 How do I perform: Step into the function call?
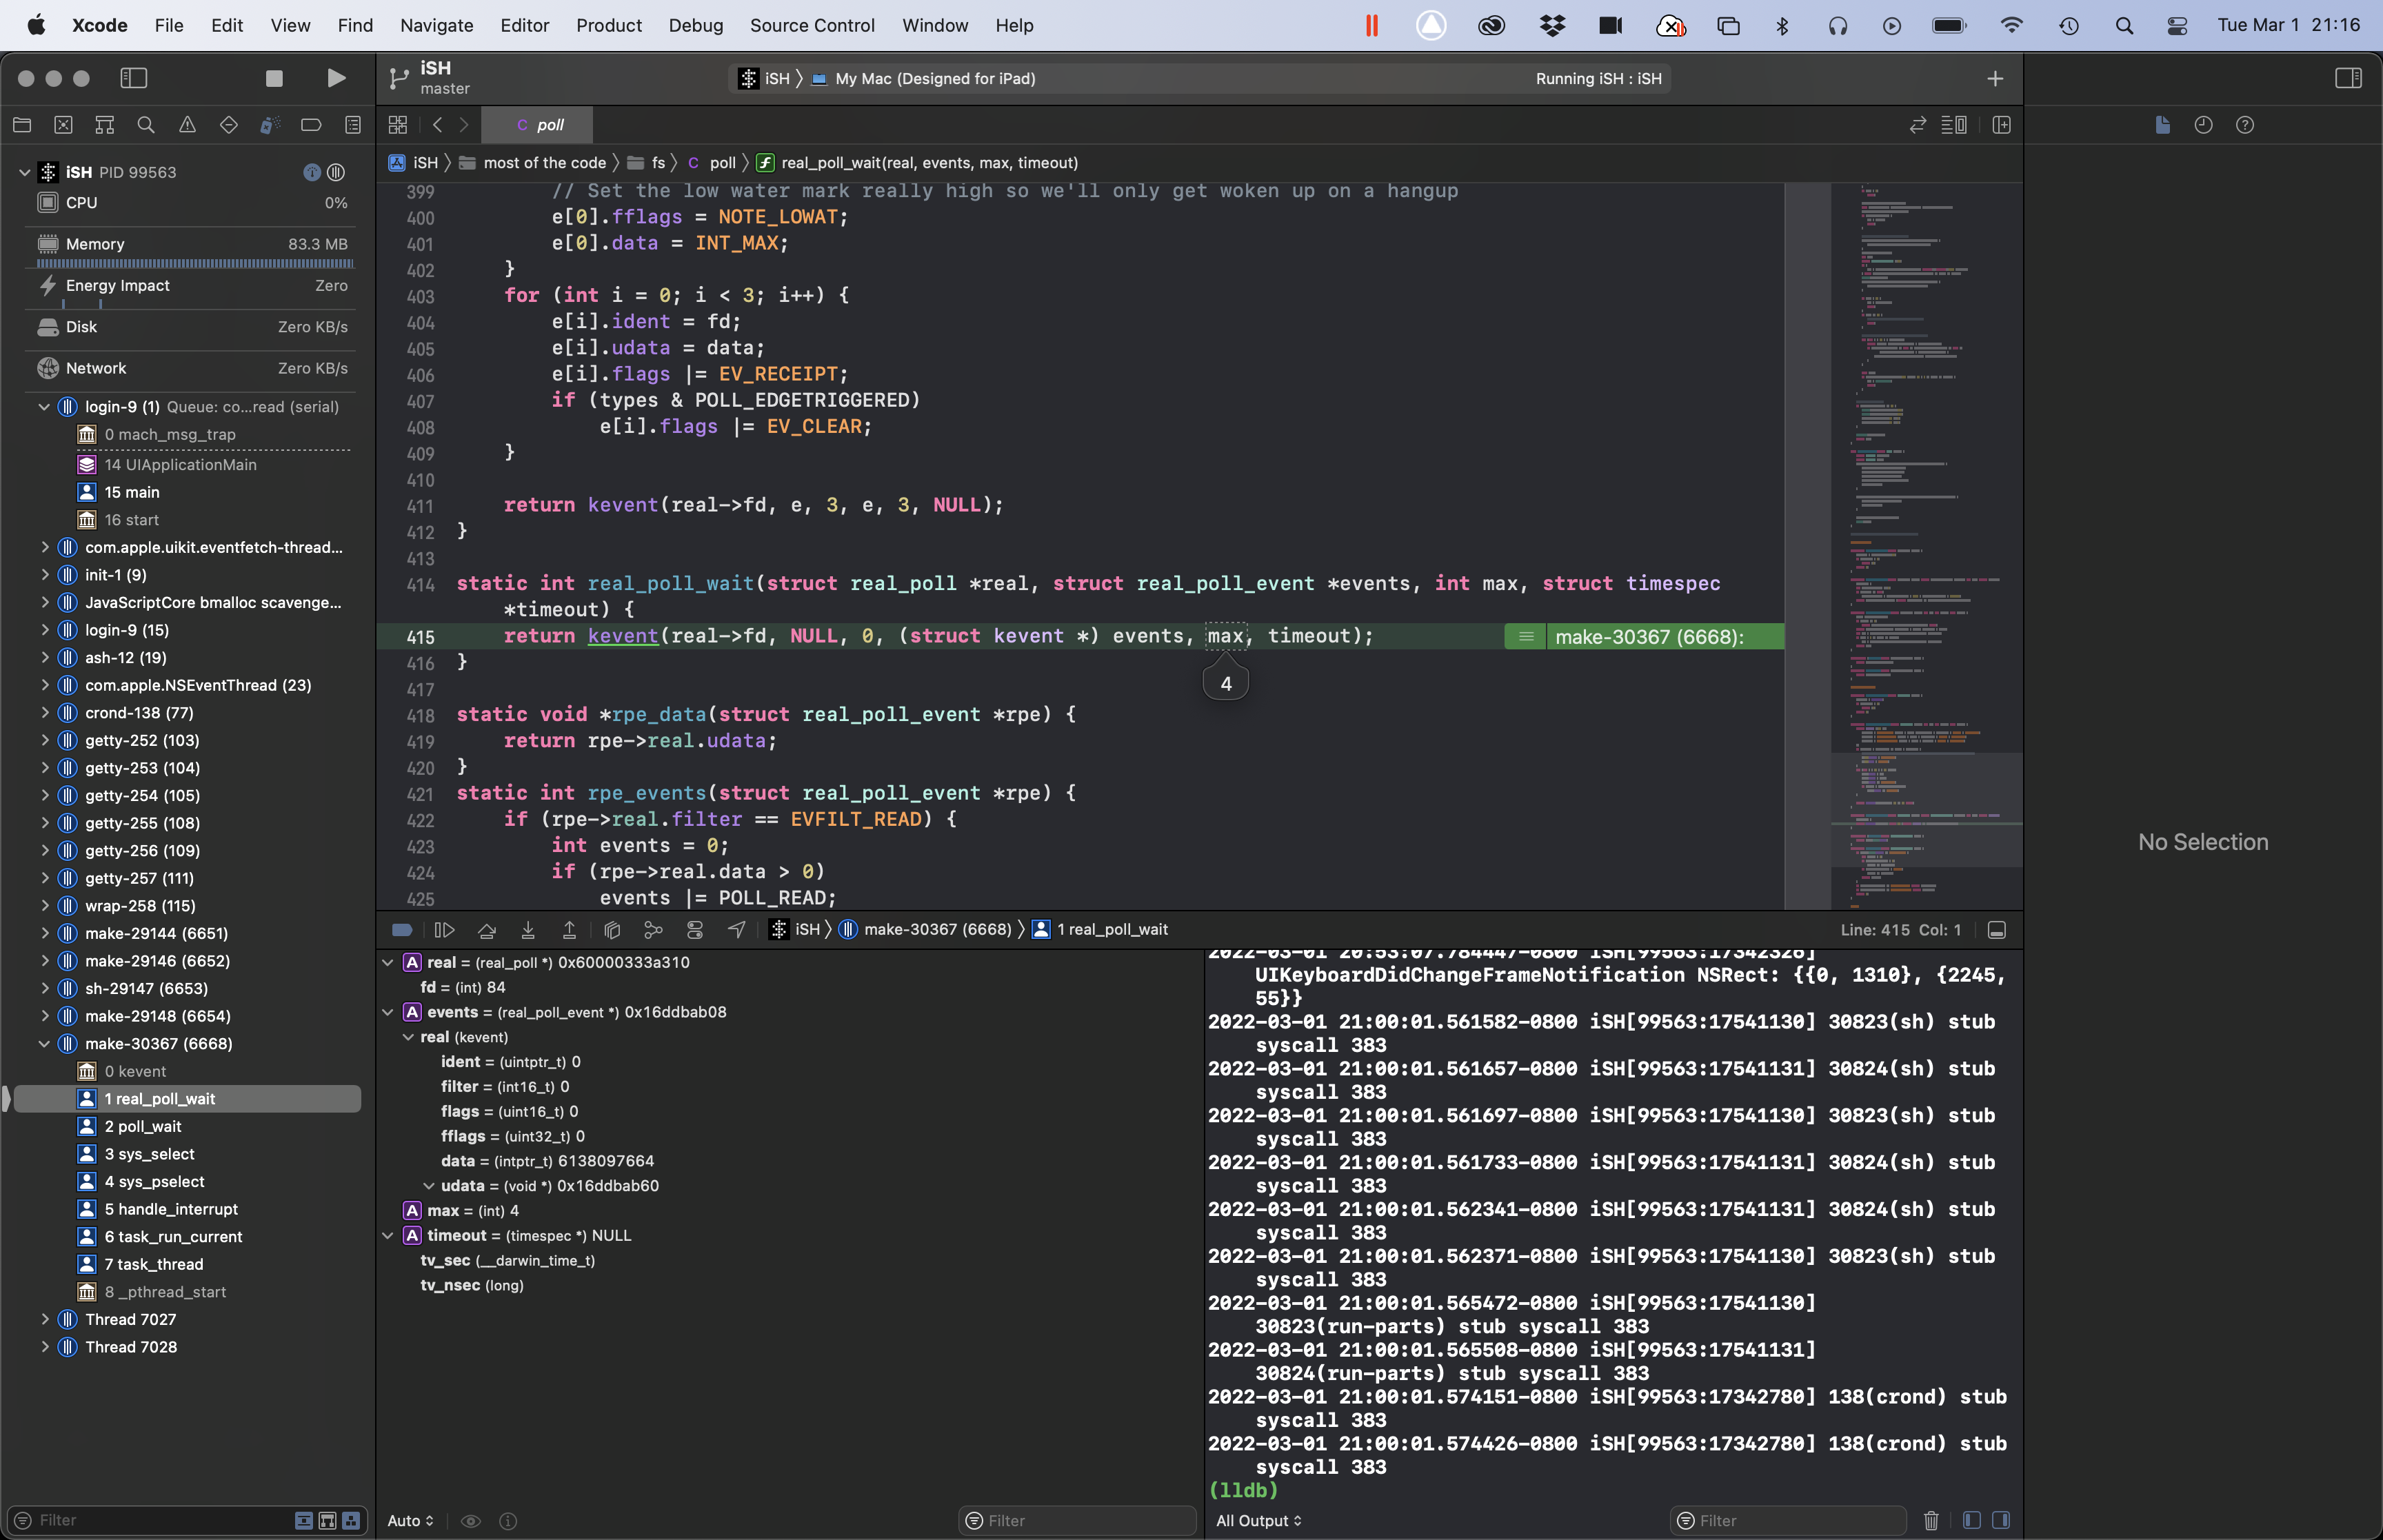click(x=528, y=930)
